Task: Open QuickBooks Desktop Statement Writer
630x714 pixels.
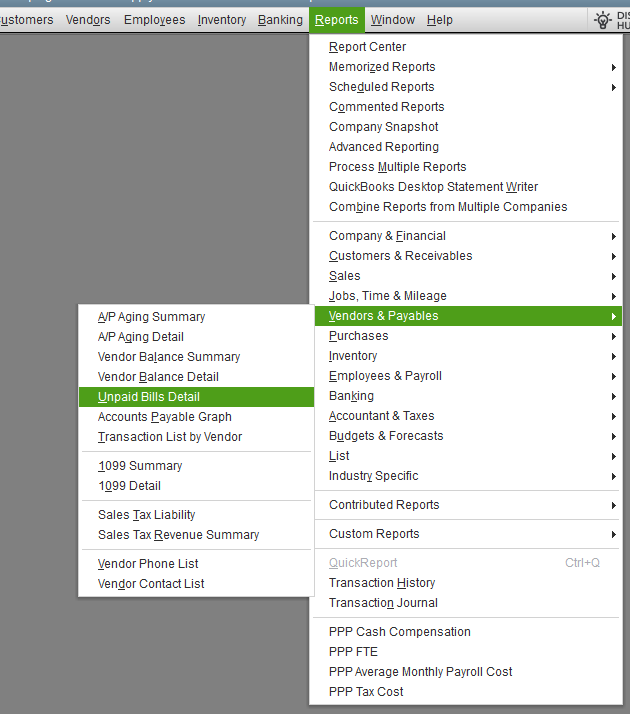Action: point(466,187)
